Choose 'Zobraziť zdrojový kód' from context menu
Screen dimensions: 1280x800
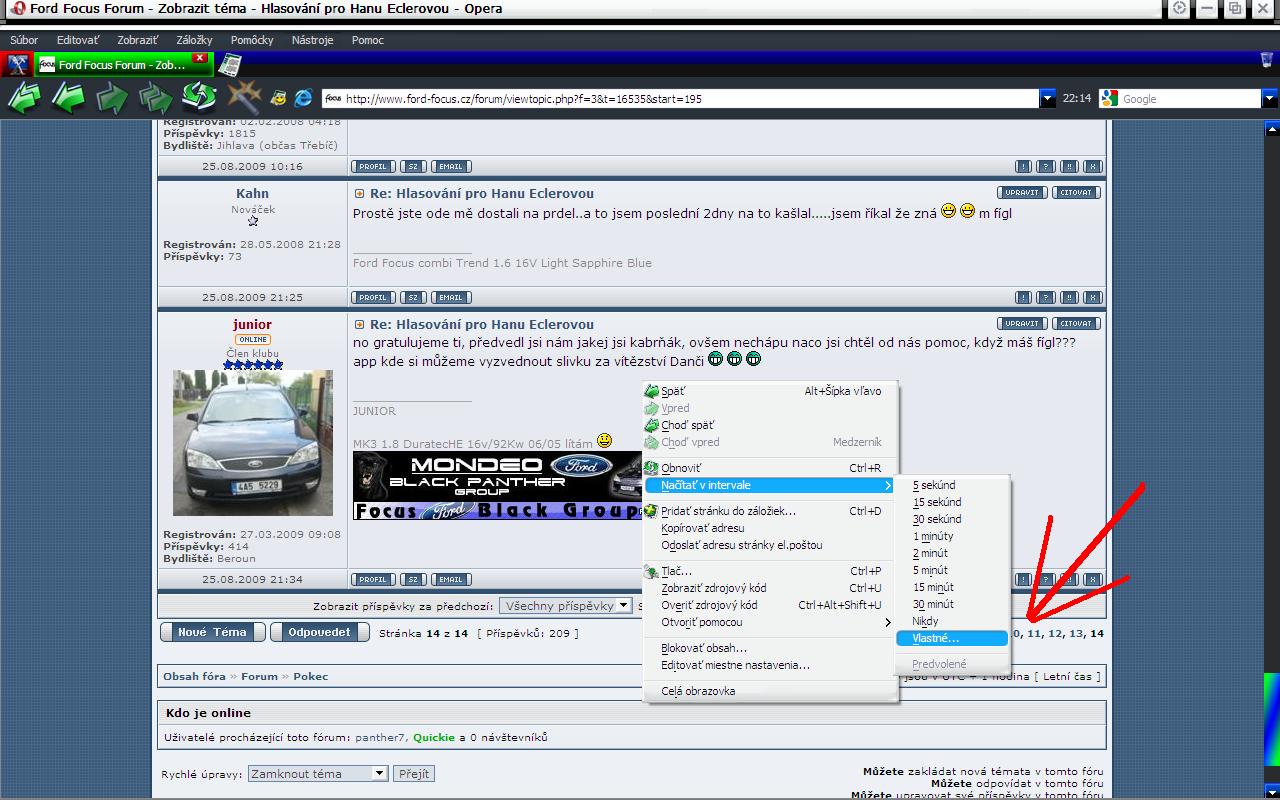pos(713,588)
